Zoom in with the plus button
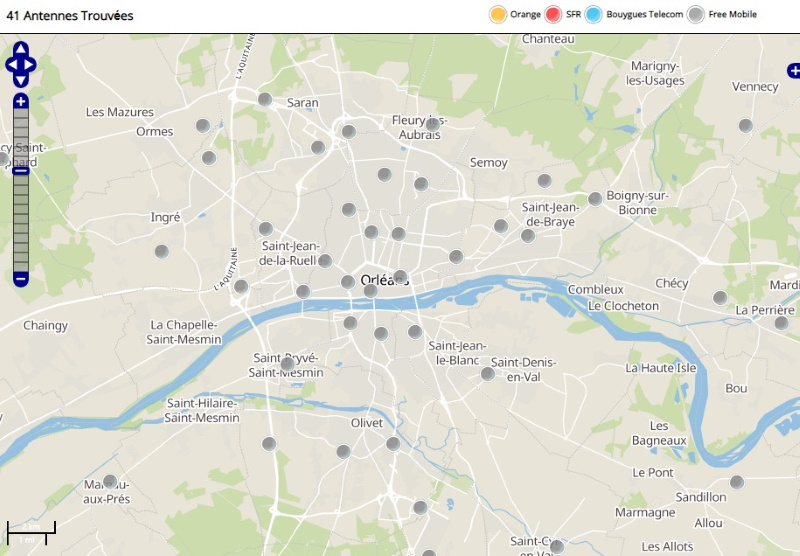Image resolution: width=800 pixels, height=556 pixels. (20, 101)
